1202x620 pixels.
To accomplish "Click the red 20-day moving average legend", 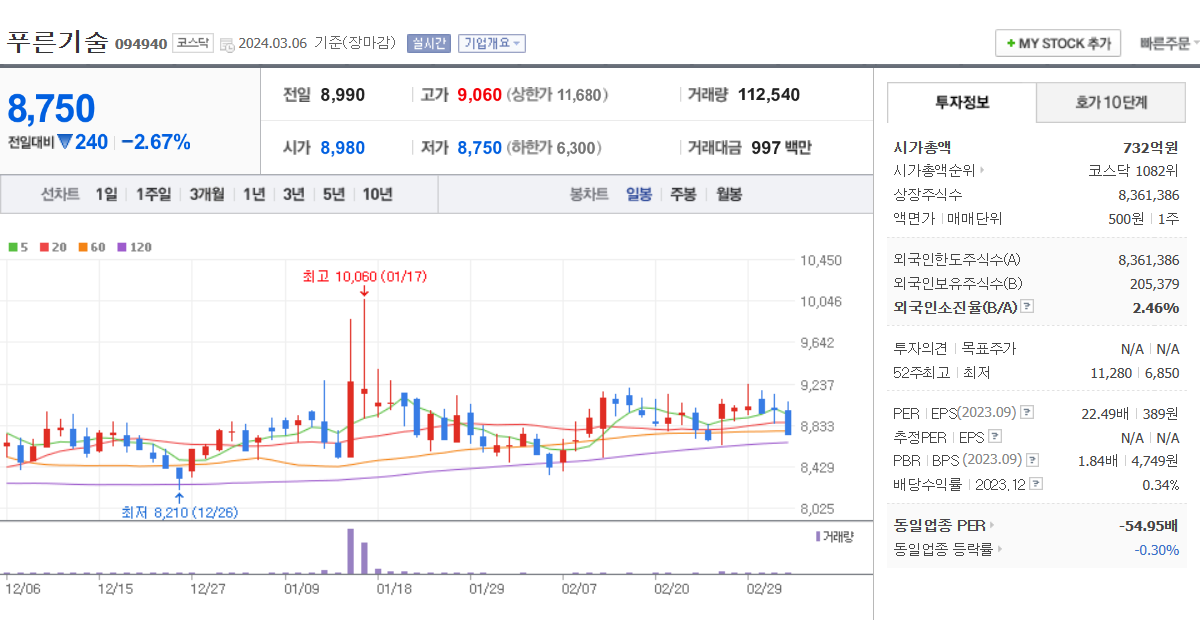I will coord(52,246).
